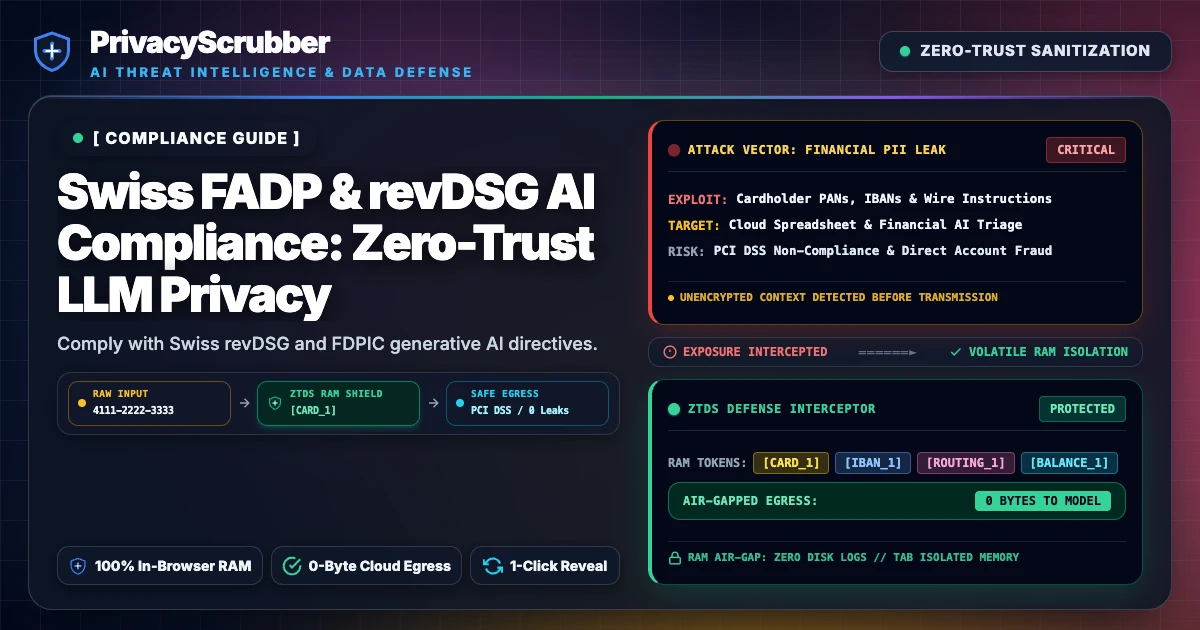Viewport: 1200px width, 630px height.
Task: Click the Swiss FADP & revDSG headline
Action: tap(326, 244)
